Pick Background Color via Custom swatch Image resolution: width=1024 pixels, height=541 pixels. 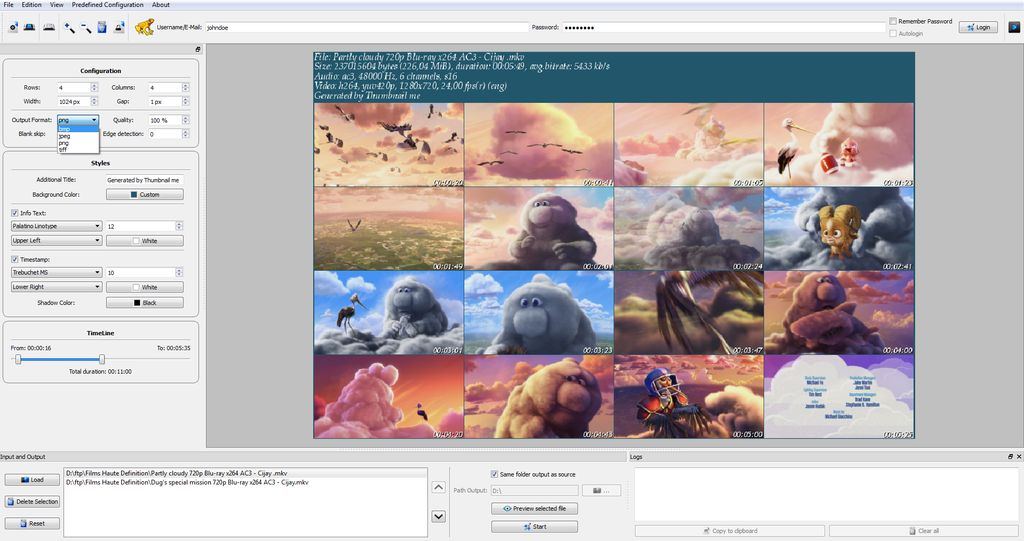click(144, 195)
